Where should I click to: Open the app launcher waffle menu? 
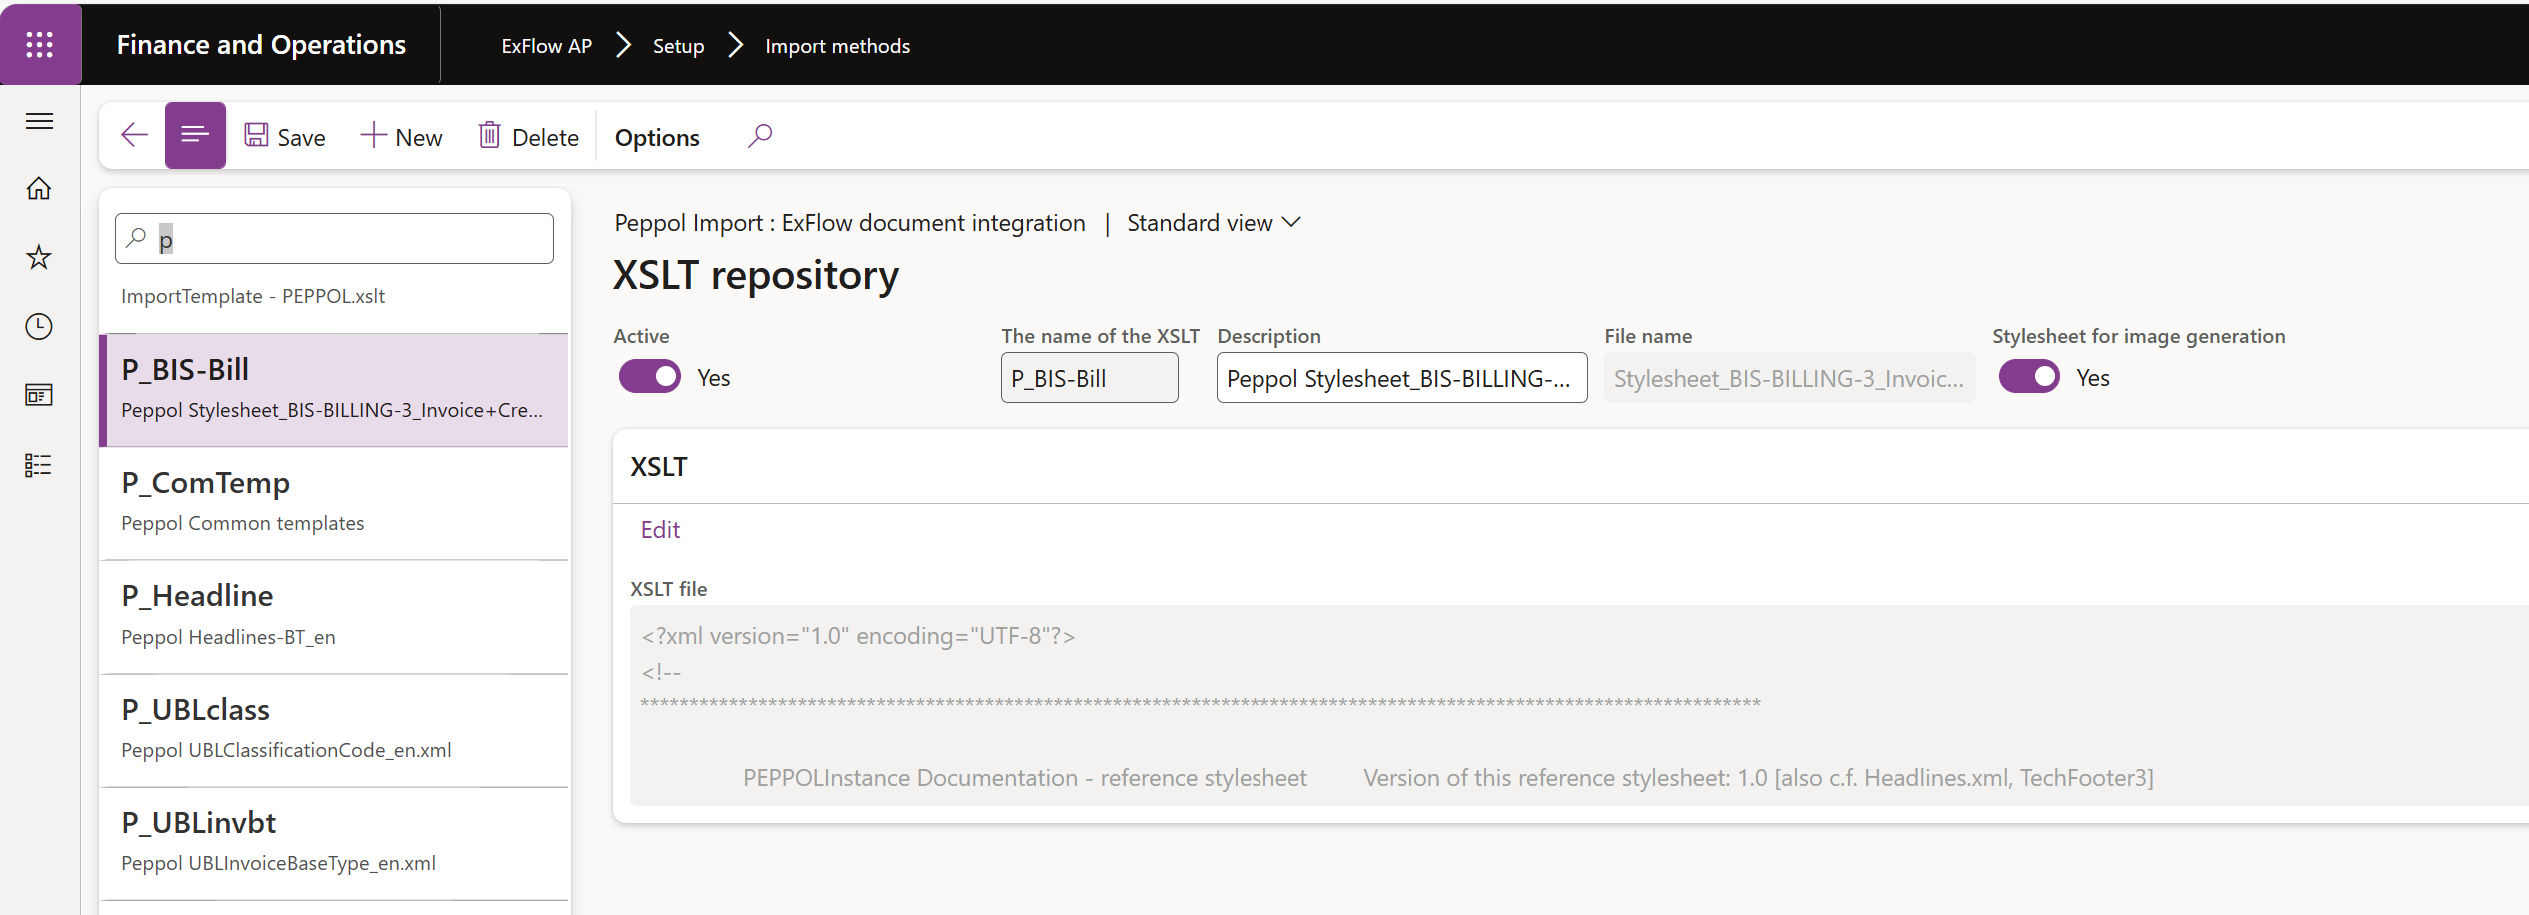click(40, 44)
